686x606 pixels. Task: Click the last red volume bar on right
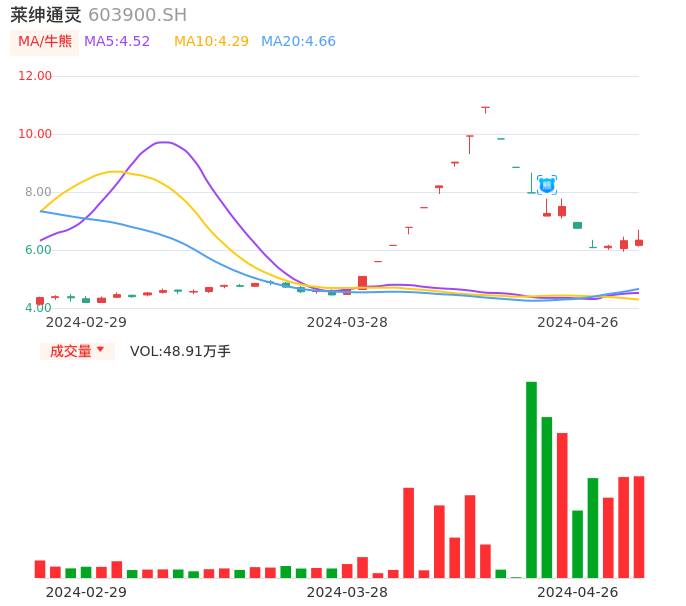click(639, 526)
